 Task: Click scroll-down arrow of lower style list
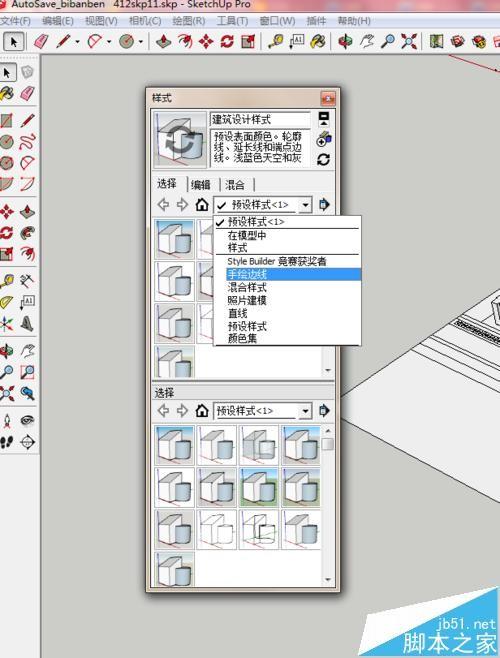pos(328,580)
